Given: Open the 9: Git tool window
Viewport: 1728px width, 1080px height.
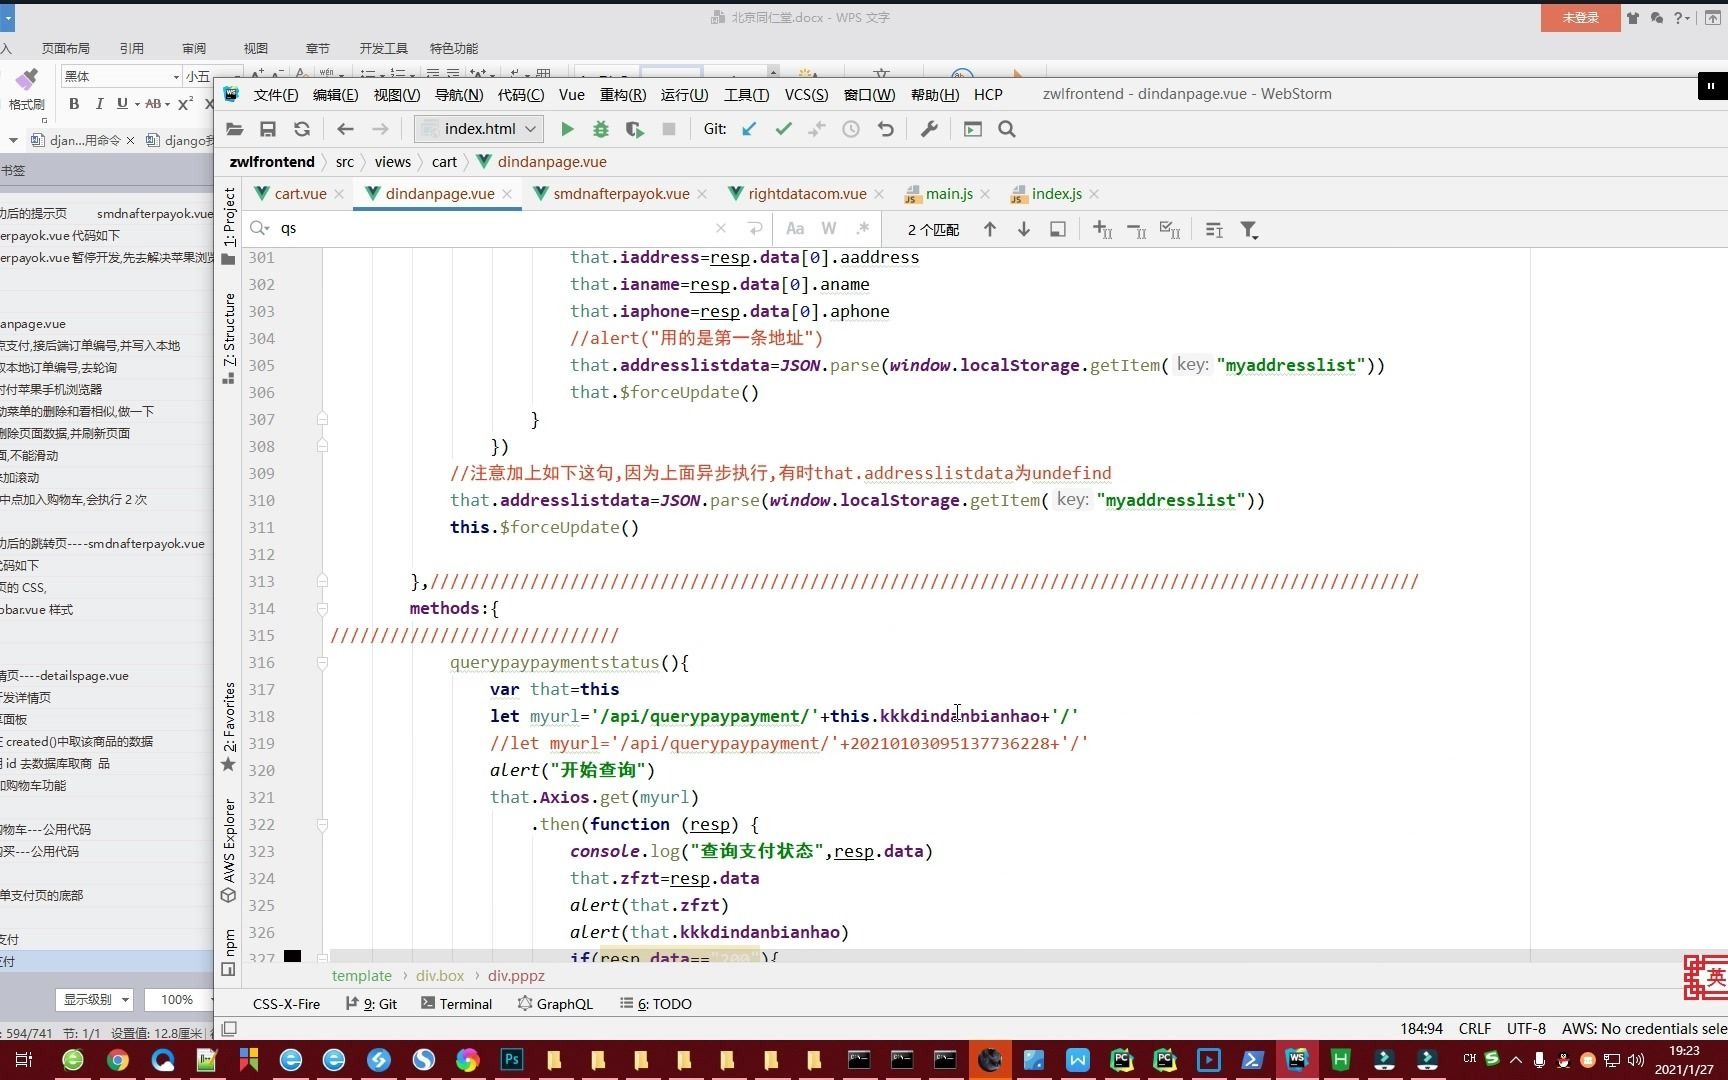Looking at the screenshot, I should [x=371, y=1003].
